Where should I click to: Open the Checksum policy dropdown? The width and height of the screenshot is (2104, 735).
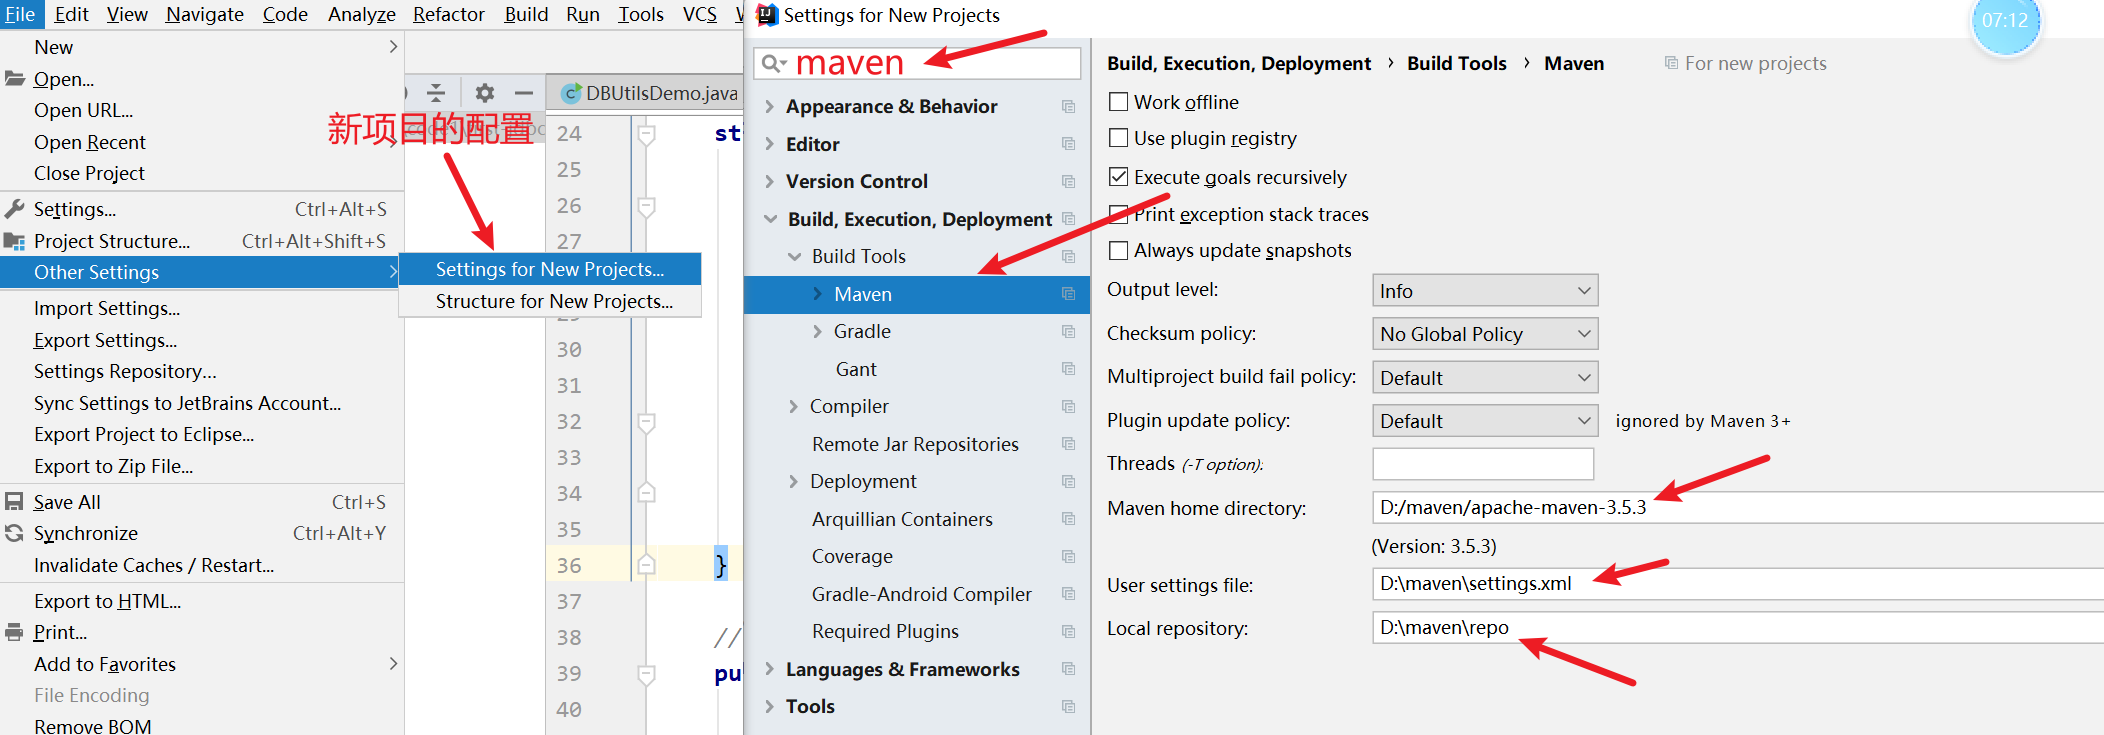pyautogui.click(x=1485, y=334)
